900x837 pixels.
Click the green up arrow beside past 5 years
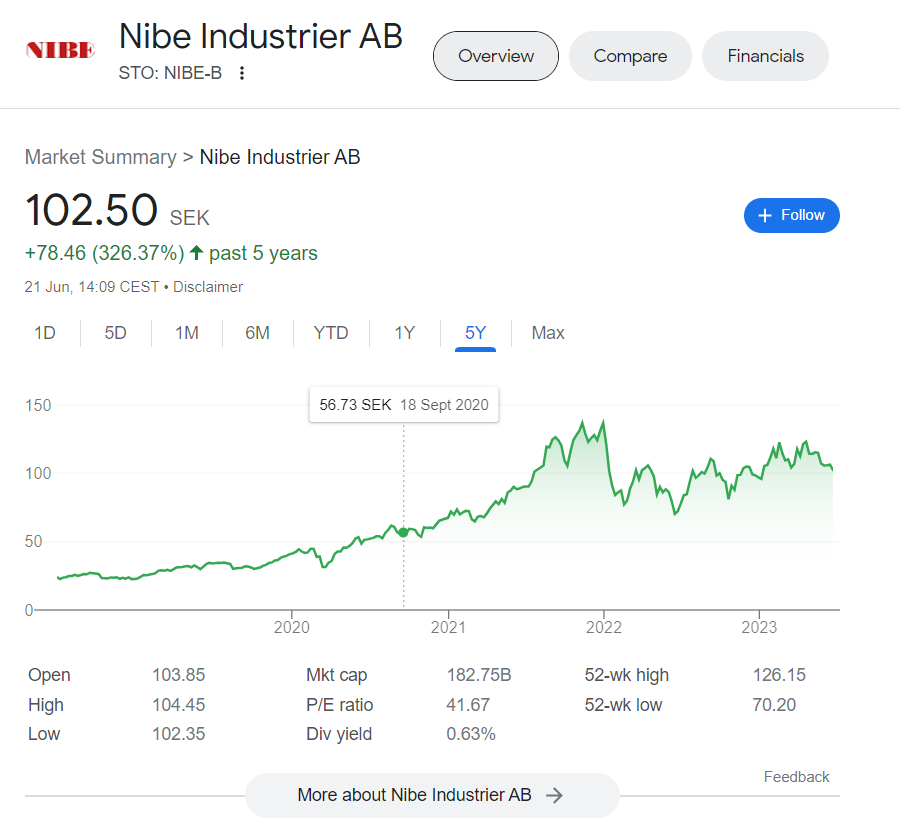click(x=196, y=253)
